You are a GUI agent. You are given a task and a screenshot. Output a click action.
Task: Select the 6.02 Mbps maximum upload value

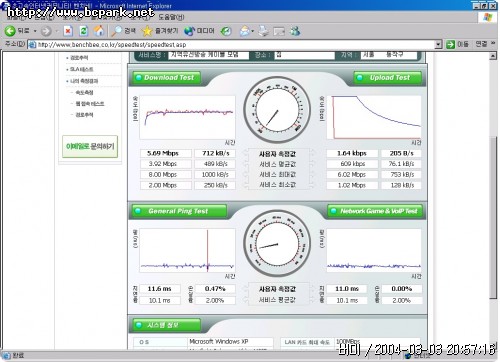(x=352, y=175)
